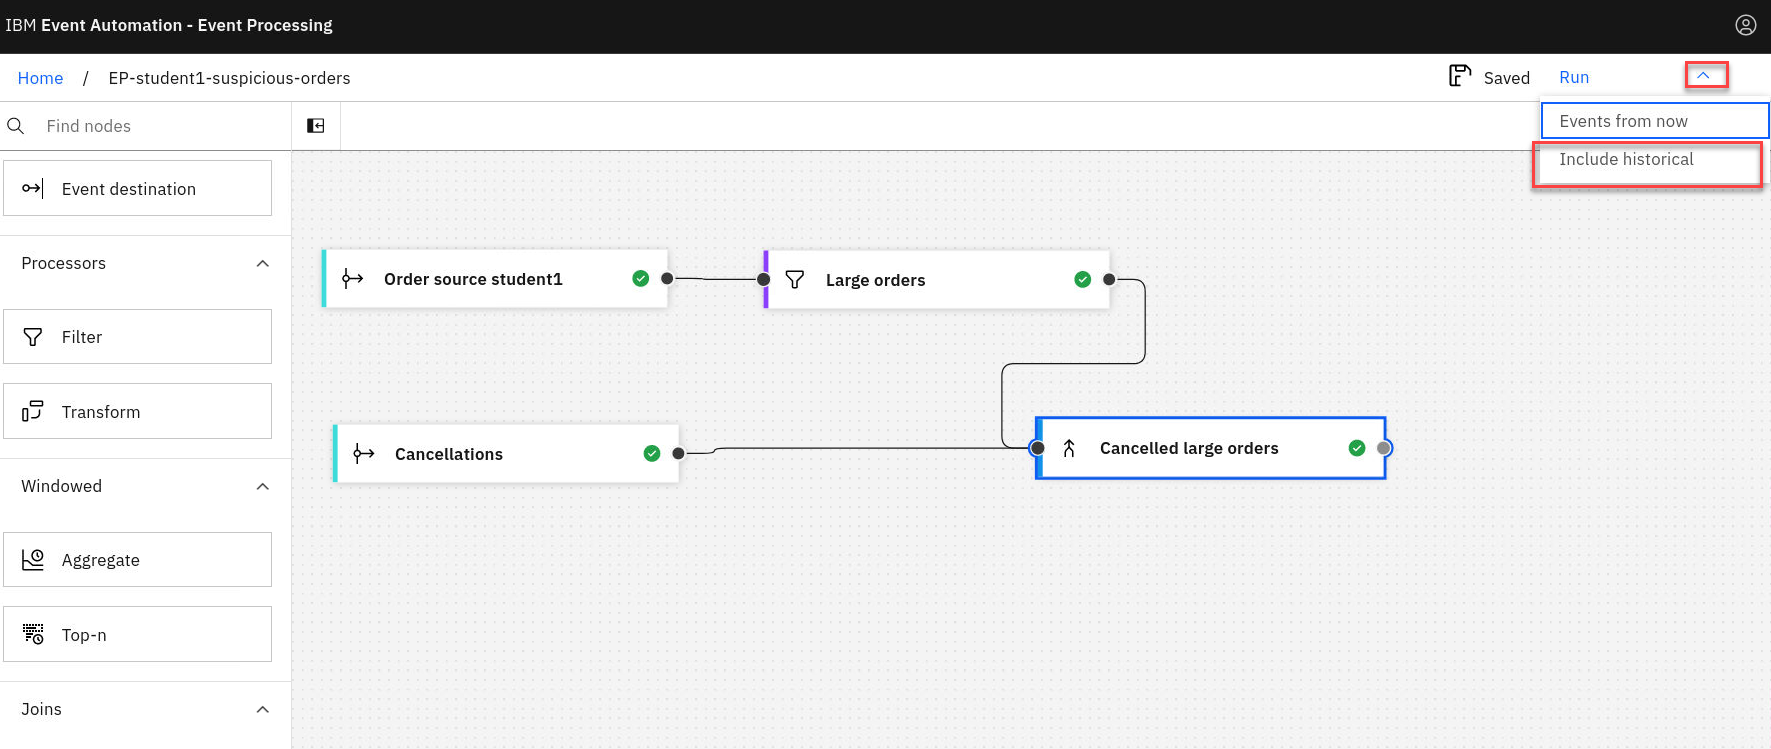This screenshot has width=1771, height=749.
Task: Click the green check on Large orders
Action: tap(1082, 280)
